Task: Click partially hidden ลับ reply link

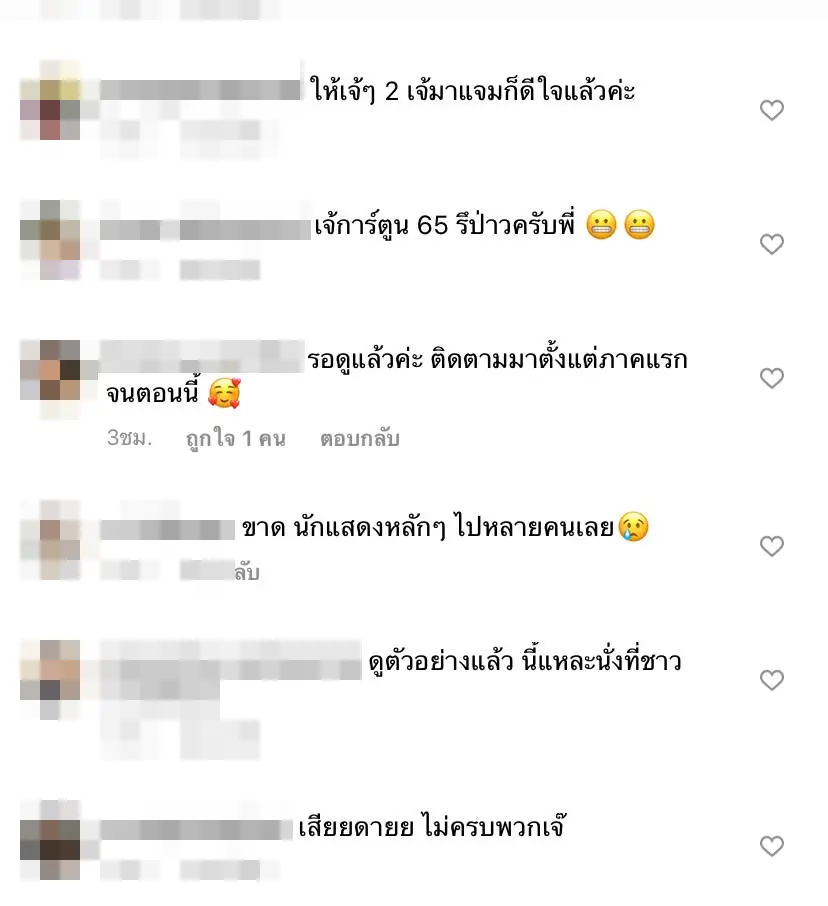Action: (x=247, y=572)
